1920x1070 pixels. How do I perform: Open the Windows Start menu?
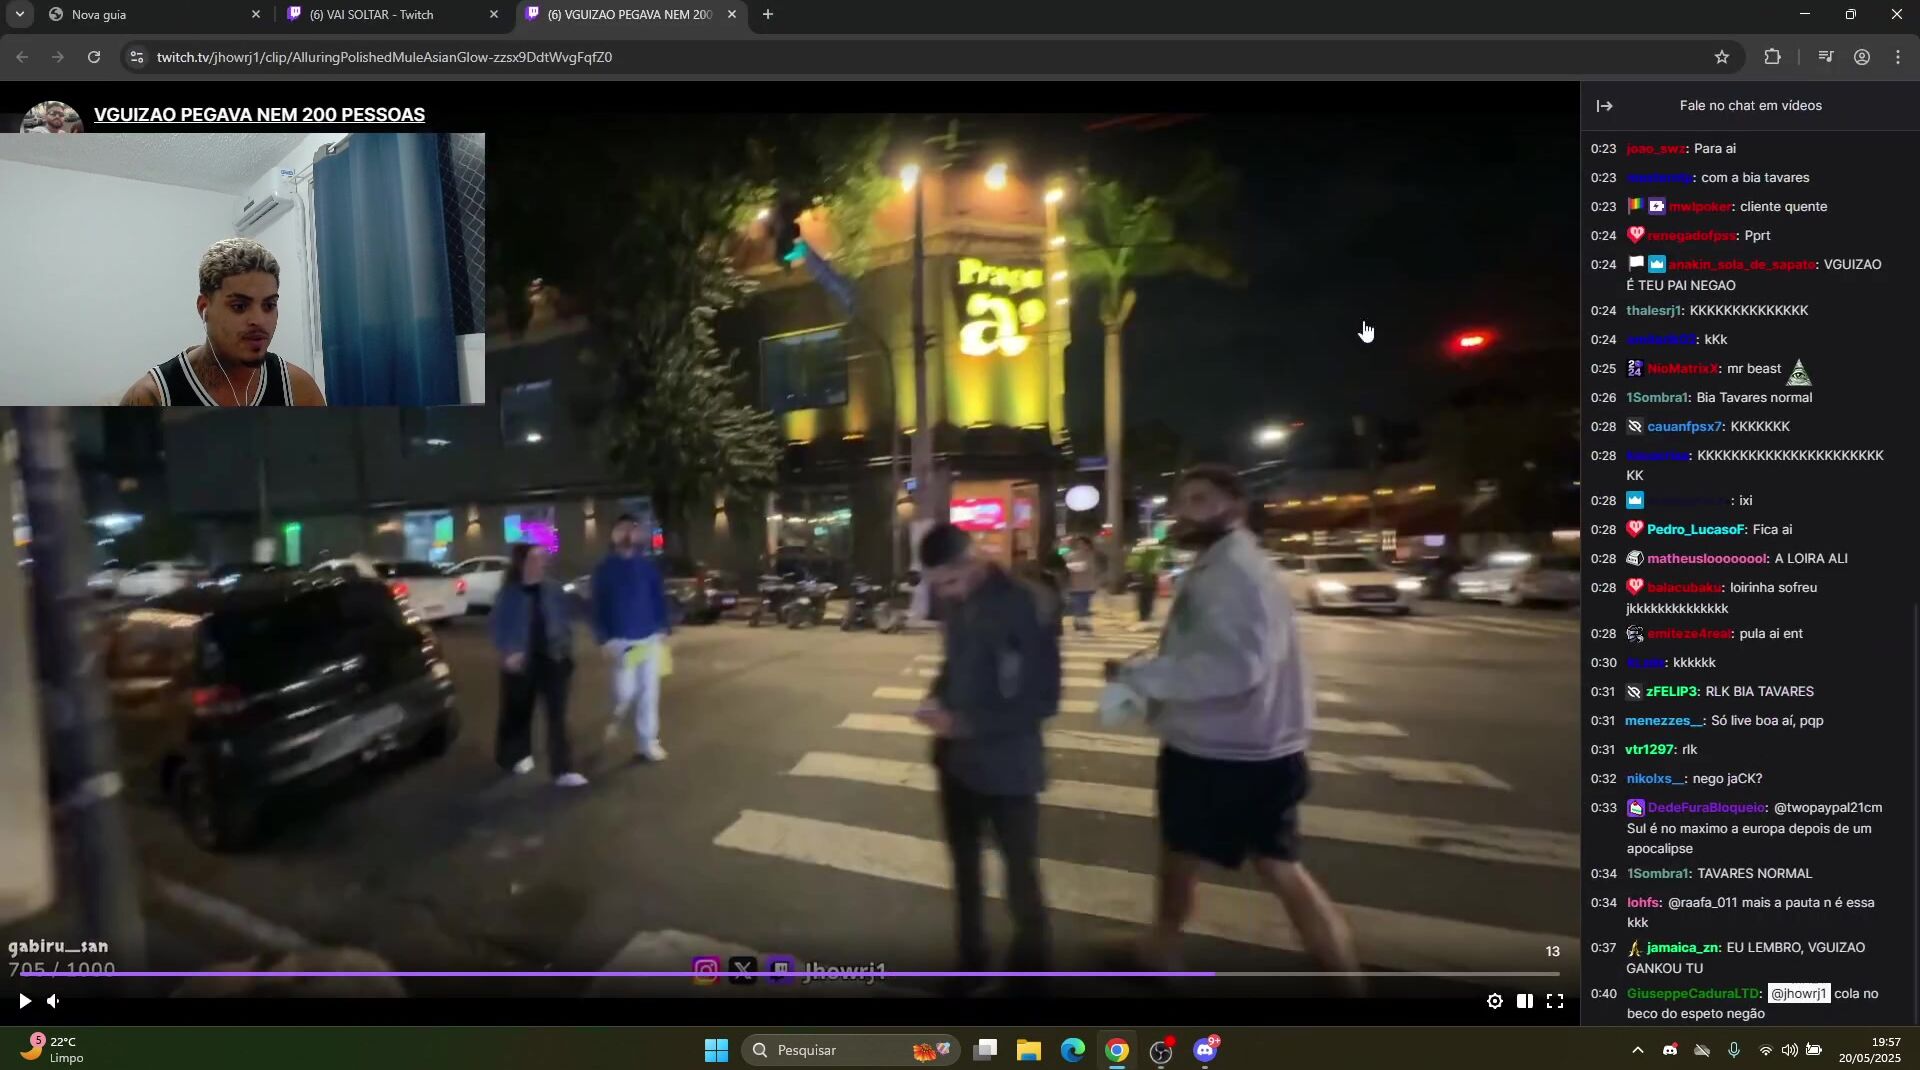(716, 1050)
